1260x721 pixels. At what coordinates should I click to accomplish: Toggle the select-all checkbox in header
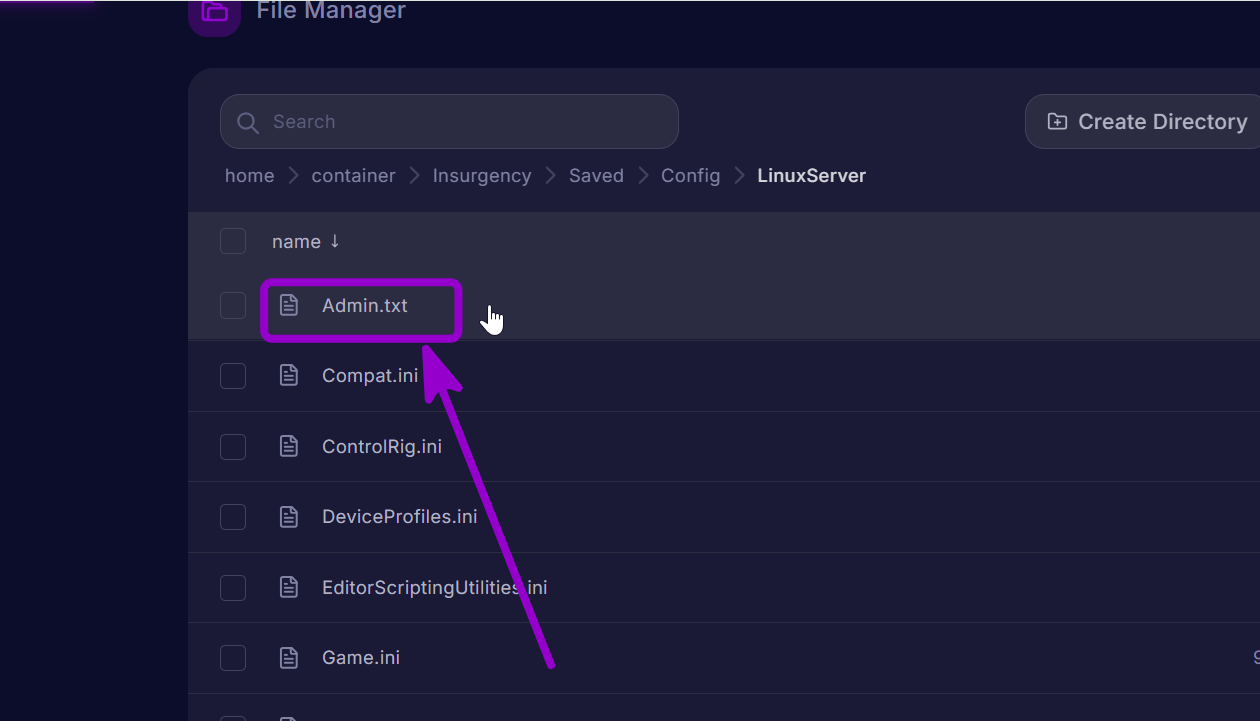tap(233, 241)
